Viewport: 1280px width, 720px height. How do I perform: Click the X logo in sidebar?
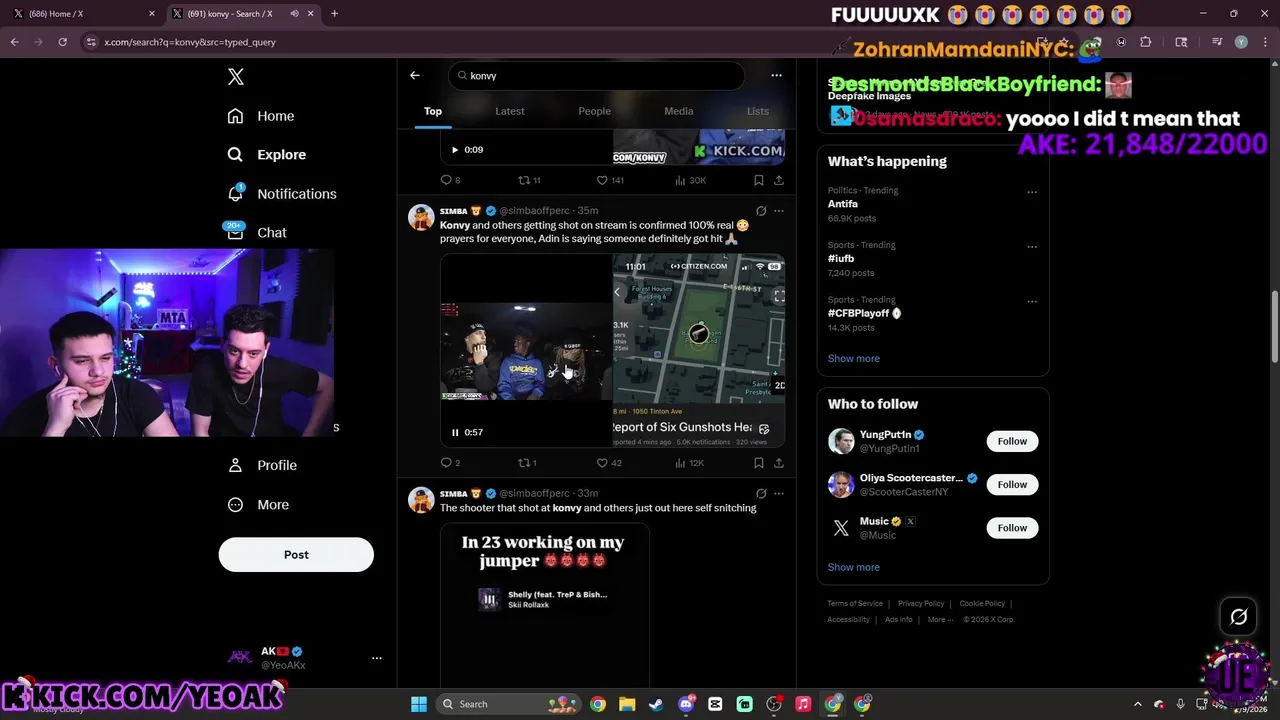236,77
